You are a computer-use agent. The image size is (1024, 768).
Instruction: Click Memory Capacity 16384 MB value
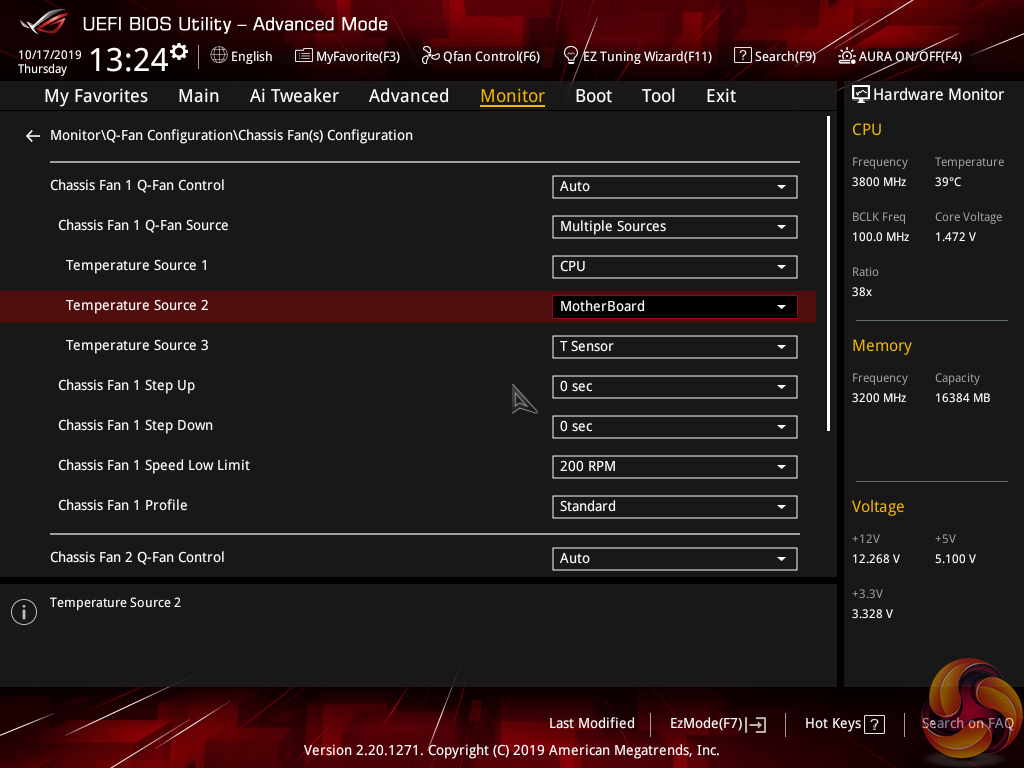(963, 398)
